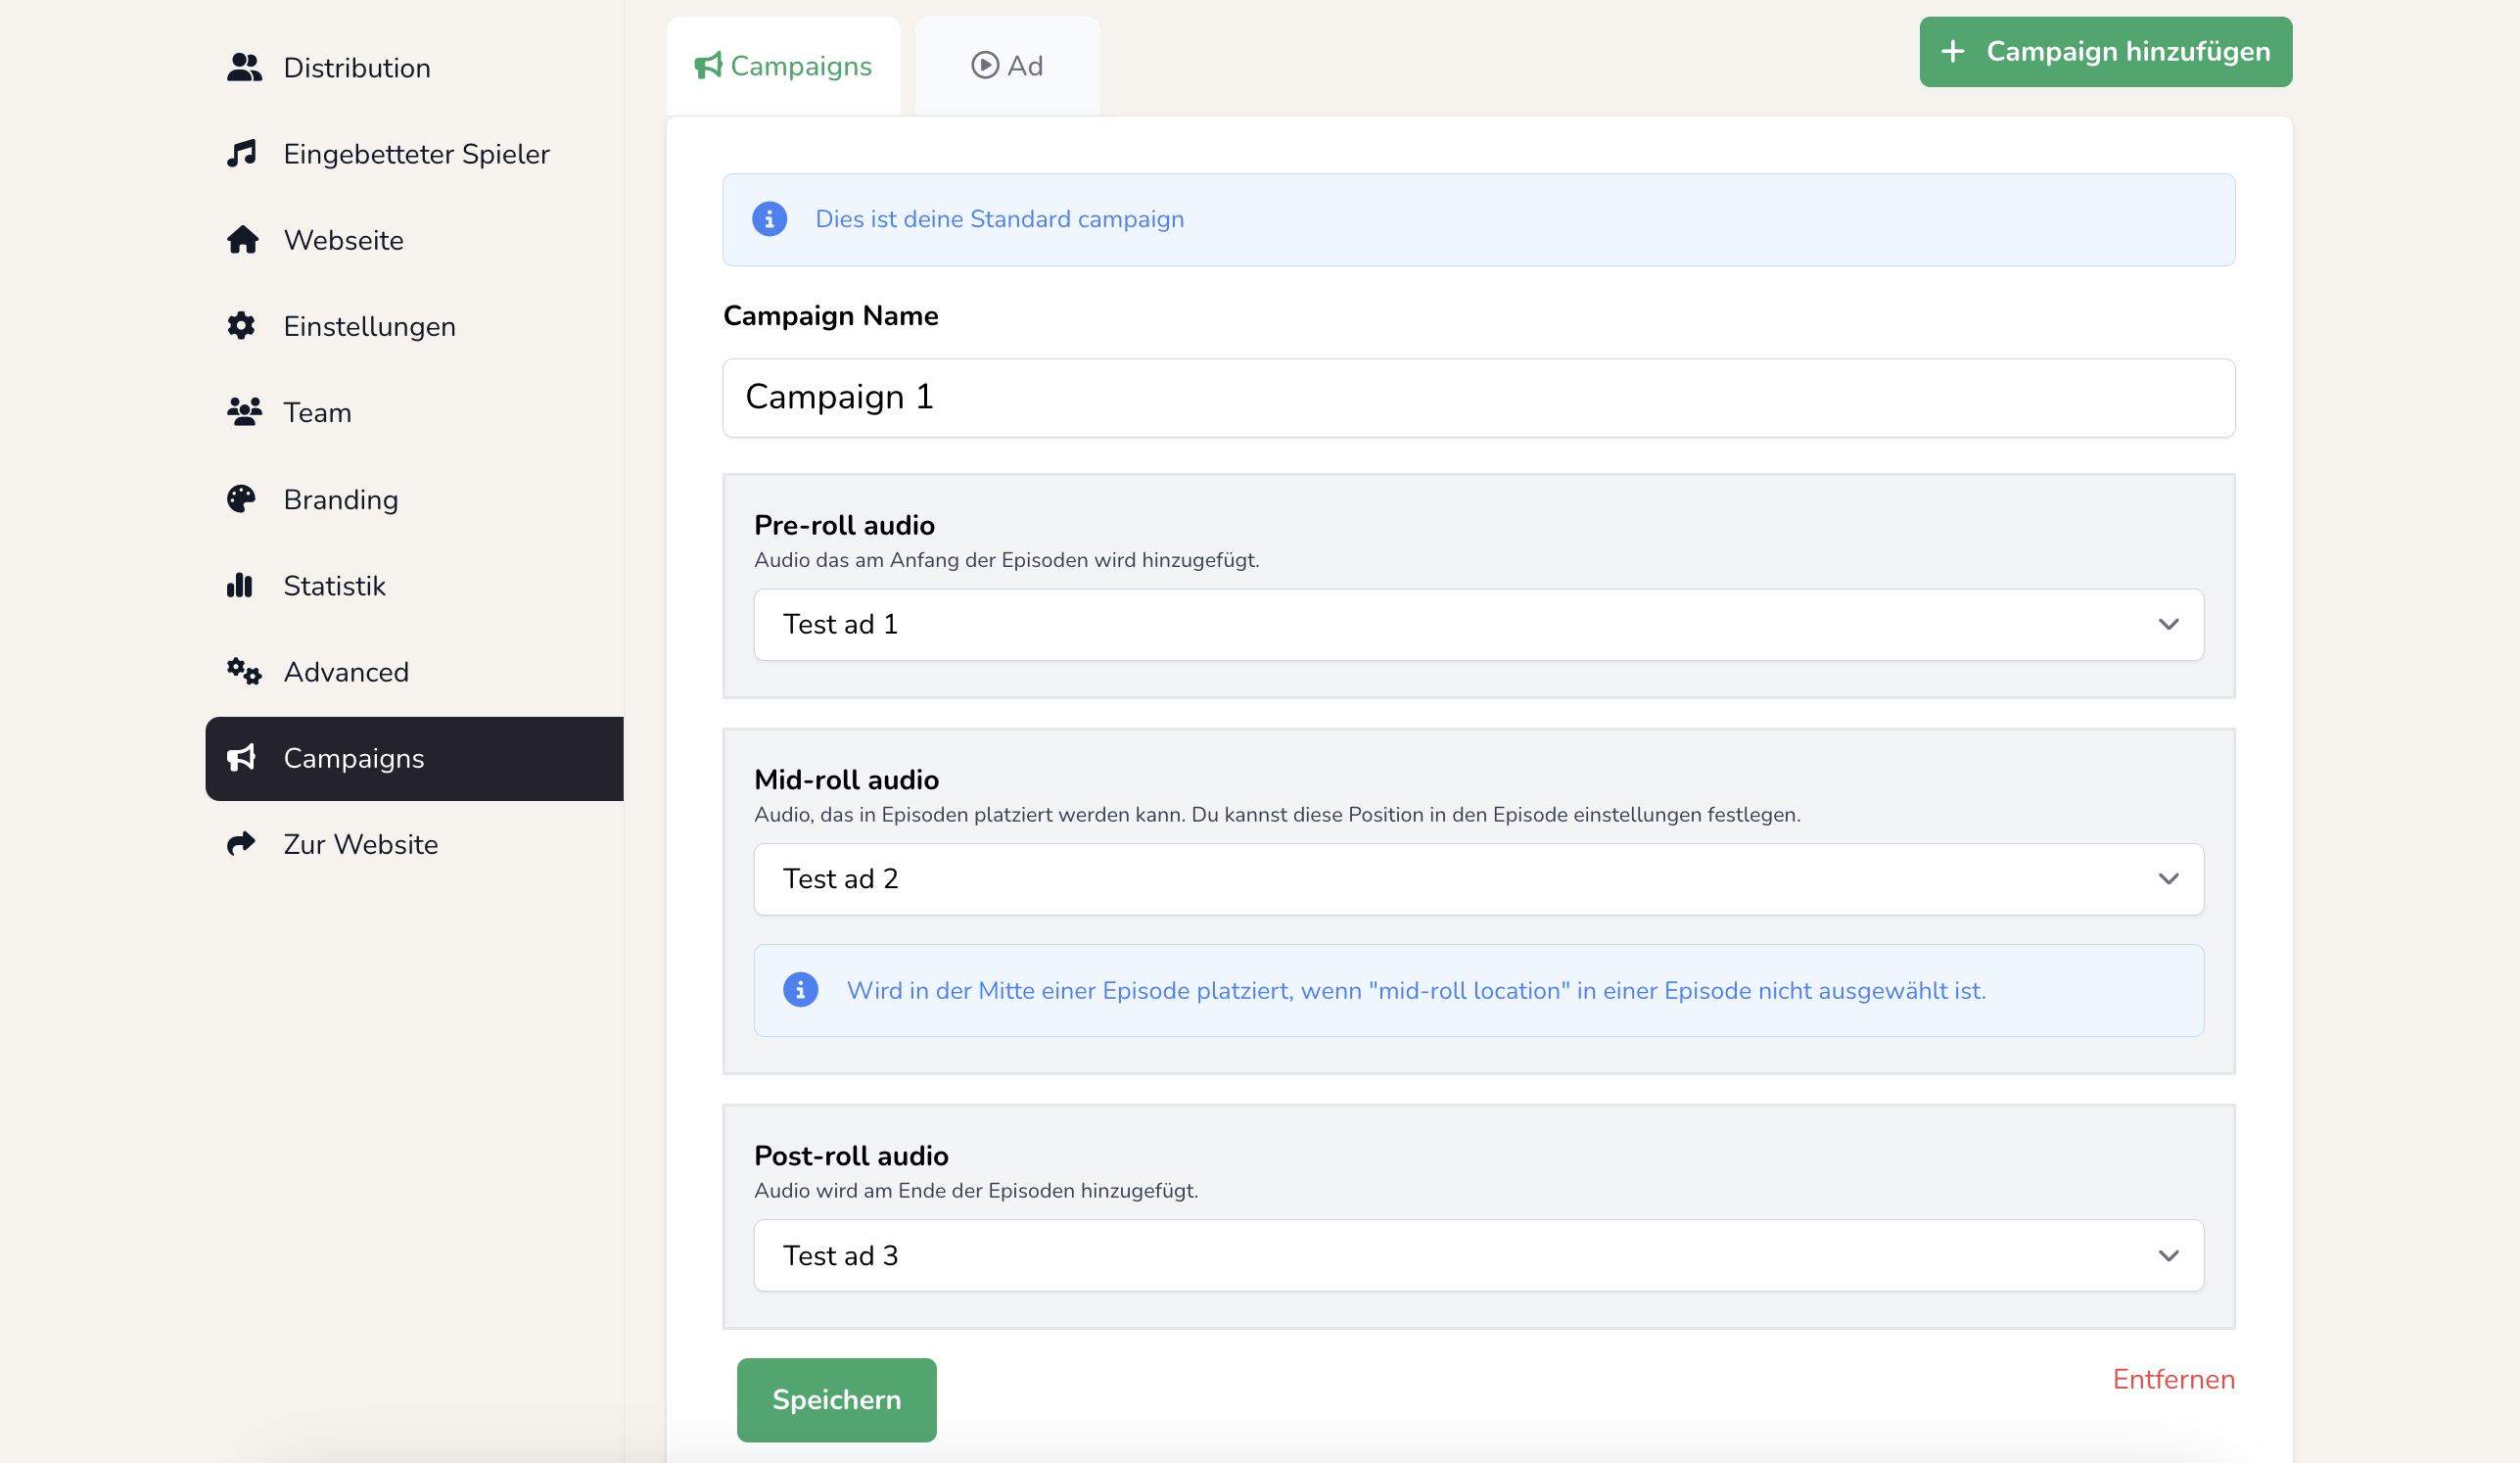Click info icon in mid-roll location notice

(x=800, y=991)
